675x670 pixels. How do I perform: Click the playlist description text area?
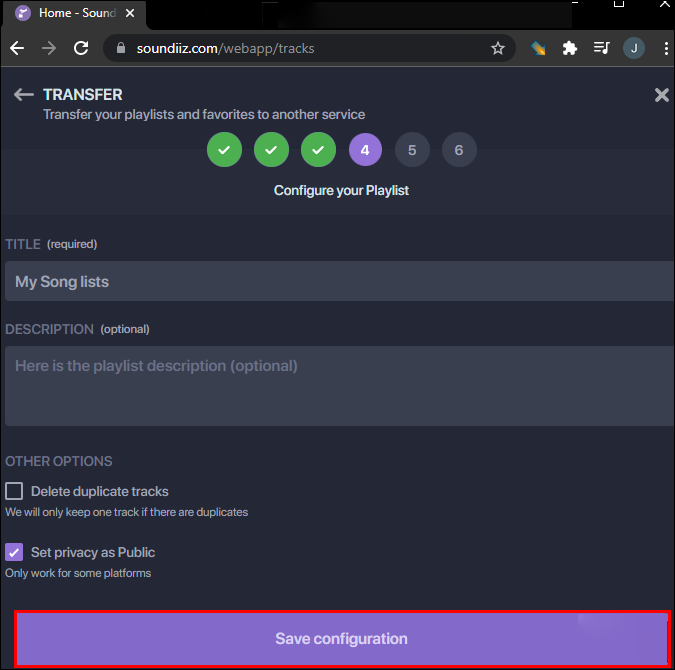[x=338, y=386]
